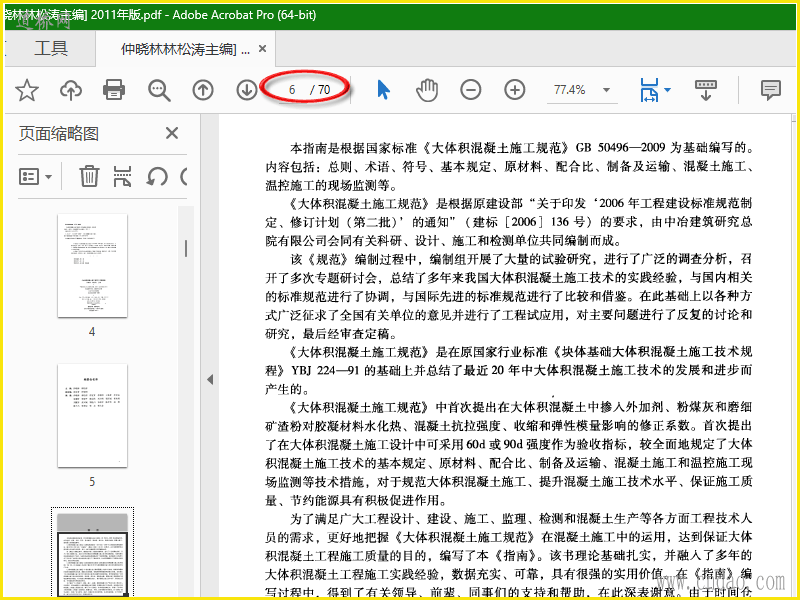
Task: Click the rotate counterclockwise icon
Action: coord(157,177)
